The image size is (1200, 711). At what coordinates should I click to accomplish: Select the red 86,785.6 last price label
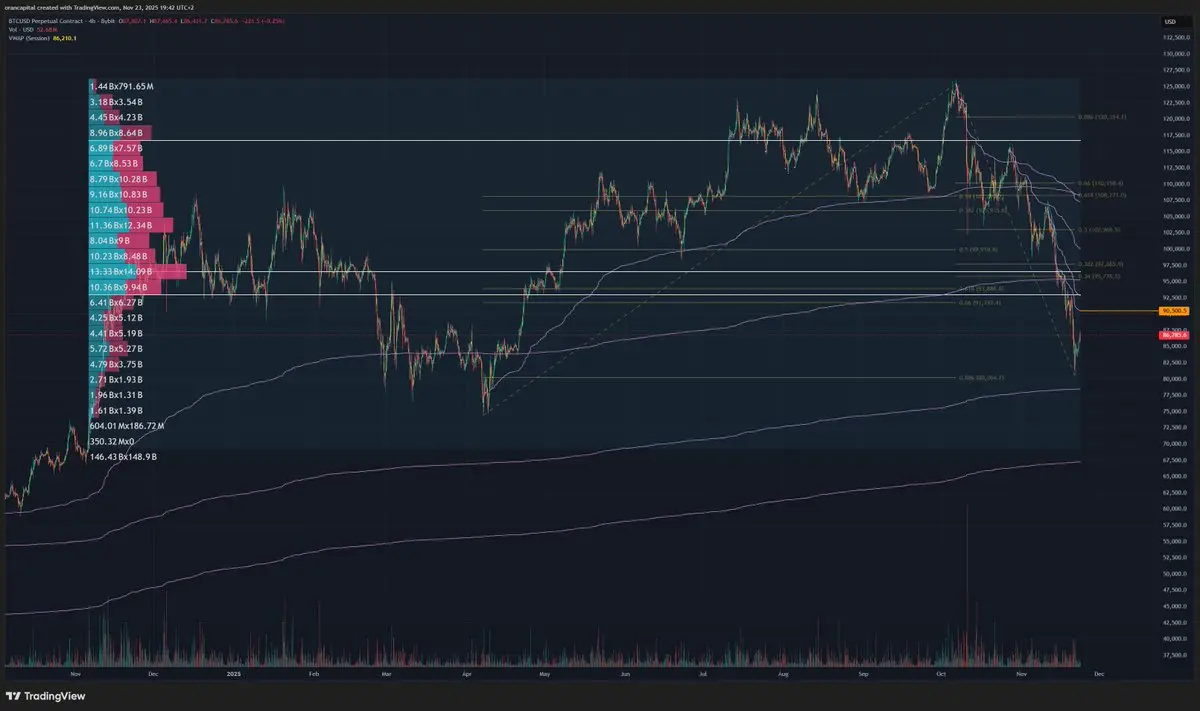tap(1173, 336)
